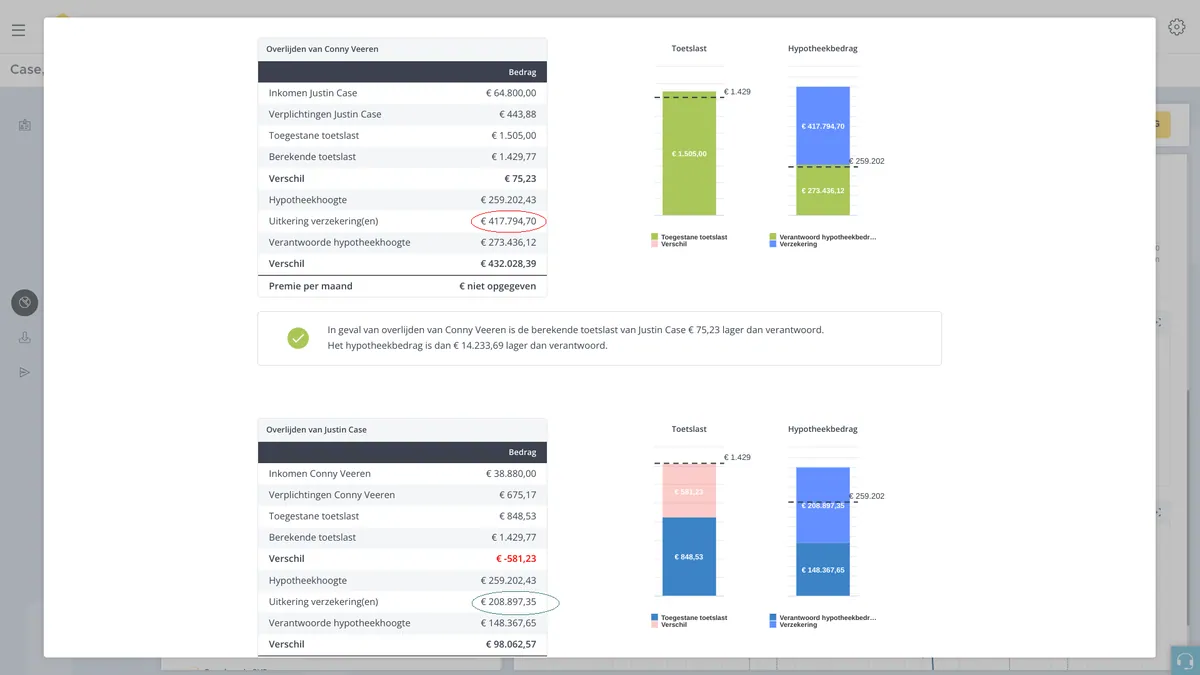Click the € 64.800,00 income value
The image size is (1200, 675).
(x=509, y=93)
